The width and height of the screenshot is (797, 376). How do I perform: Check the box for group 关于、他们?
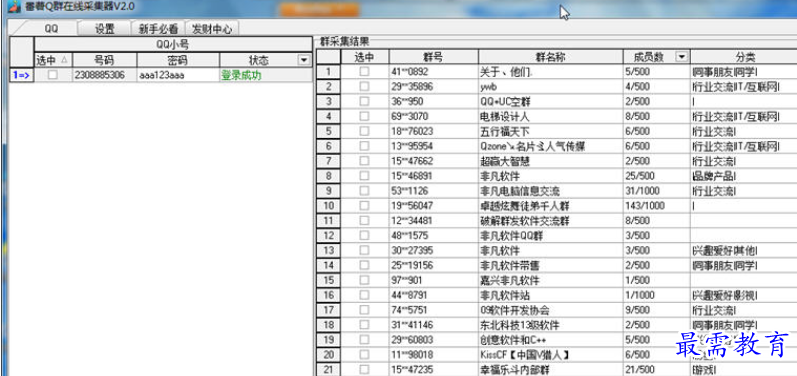click(x=364, y=72)
